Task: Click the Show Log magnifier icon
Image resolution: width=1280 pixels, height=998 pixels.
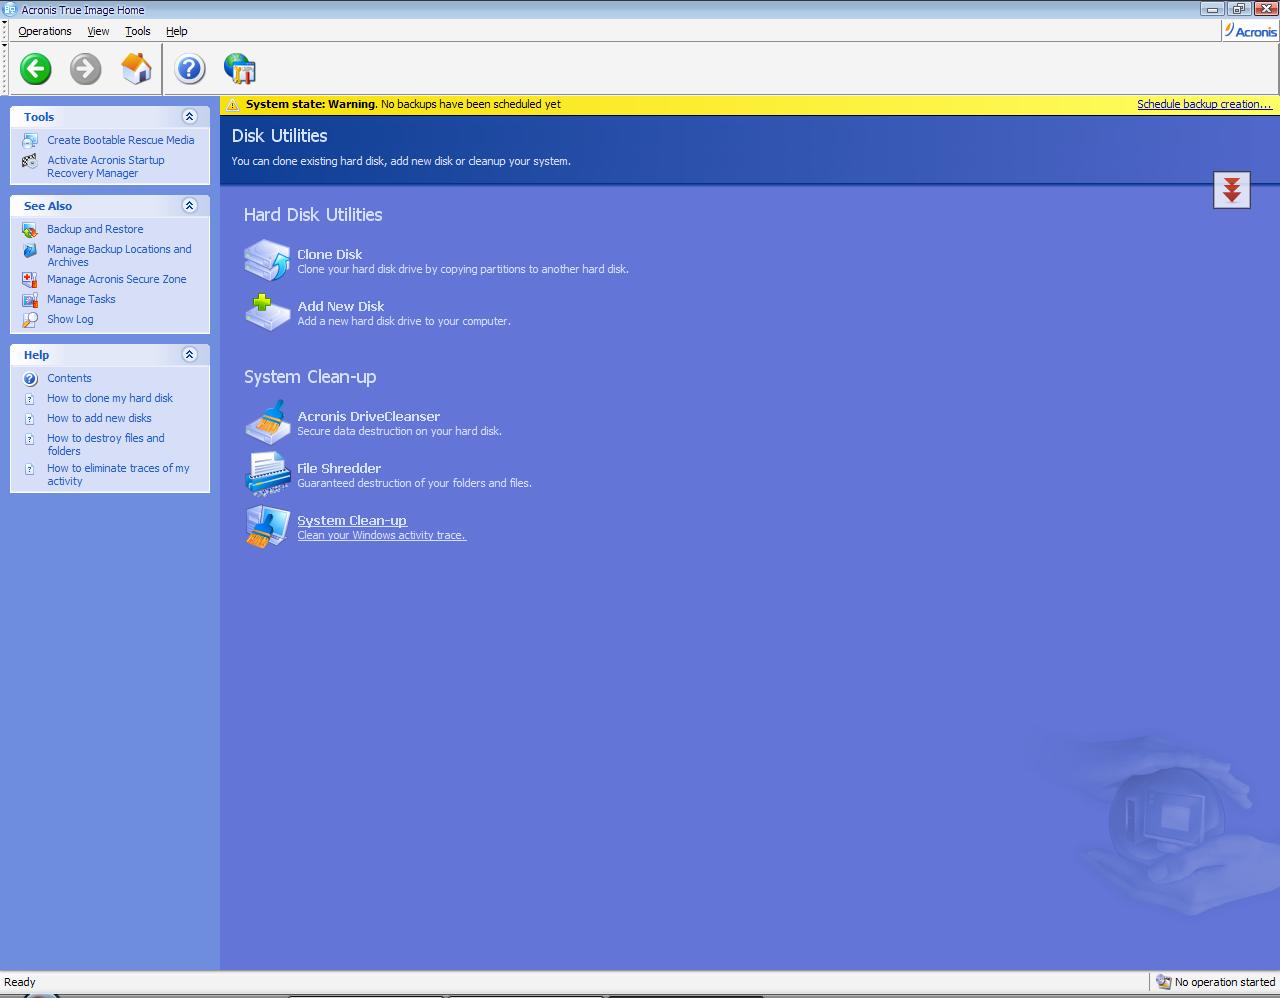Action: [30, 320]
